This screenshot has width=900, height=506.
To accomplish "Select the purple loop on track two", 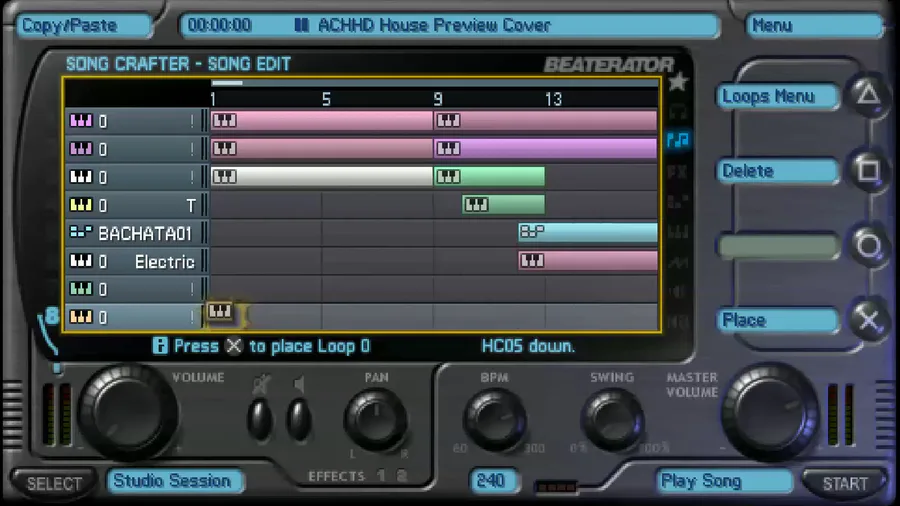I will [545, 149].
